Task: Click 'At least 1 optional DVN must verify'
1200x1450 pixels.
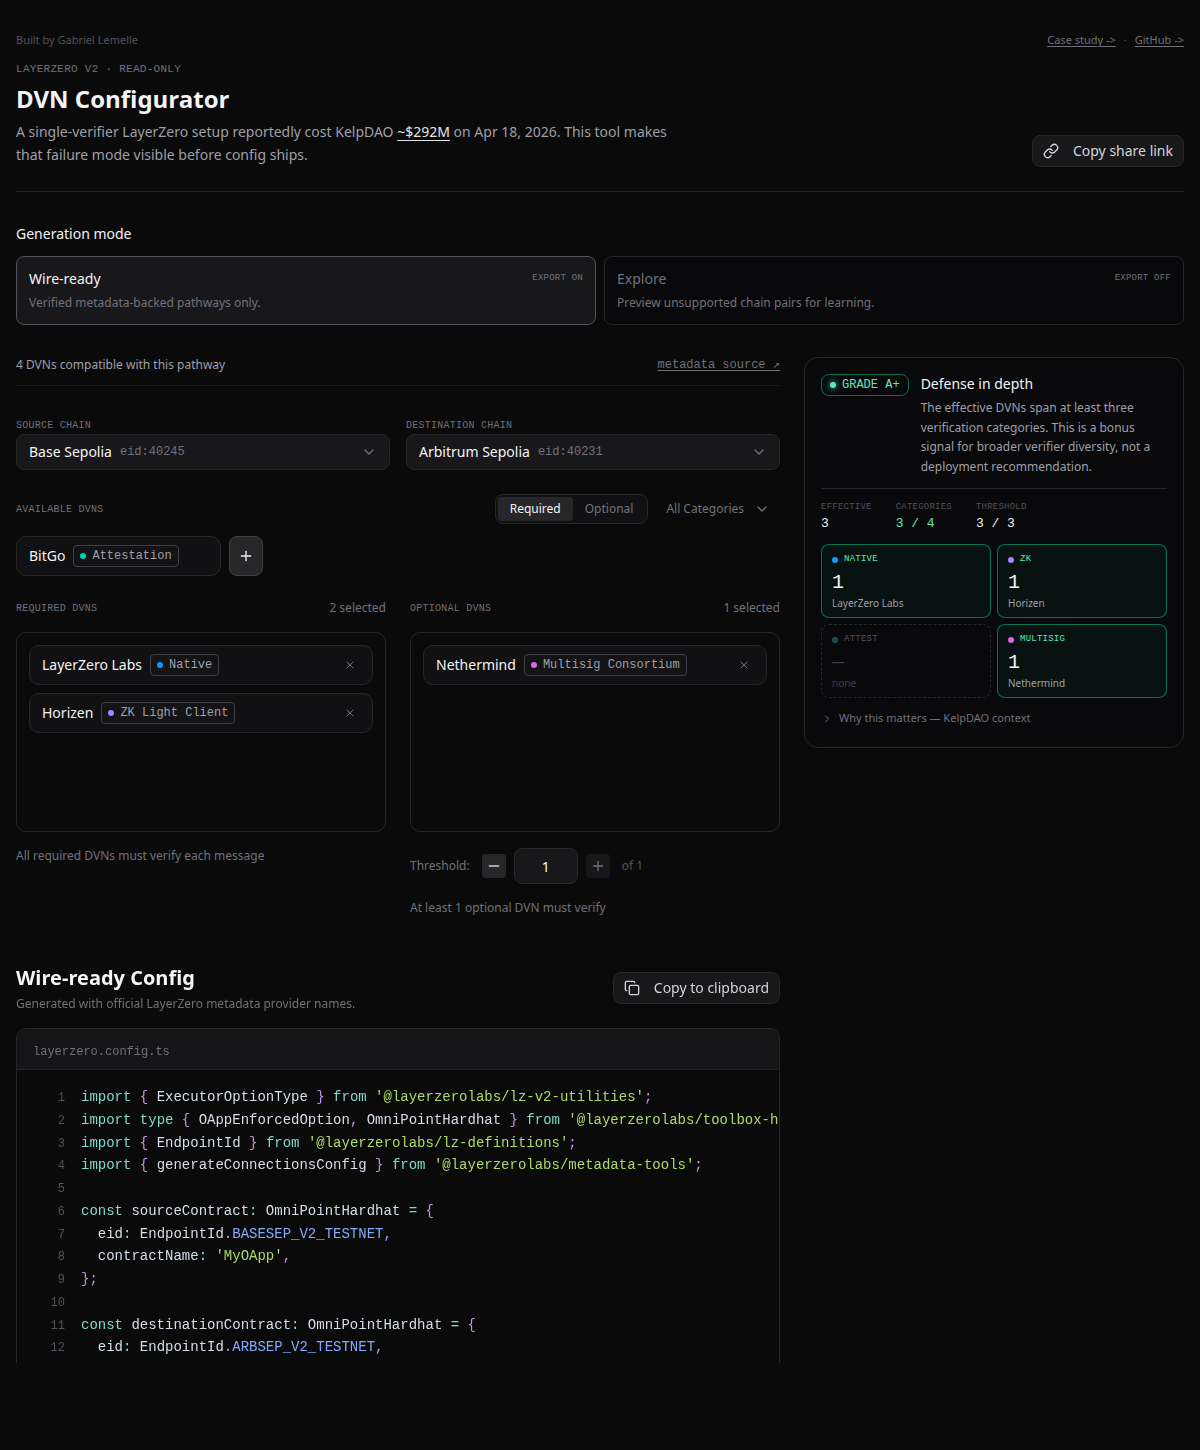Action: pyautogui.click(x=508, y=908)
